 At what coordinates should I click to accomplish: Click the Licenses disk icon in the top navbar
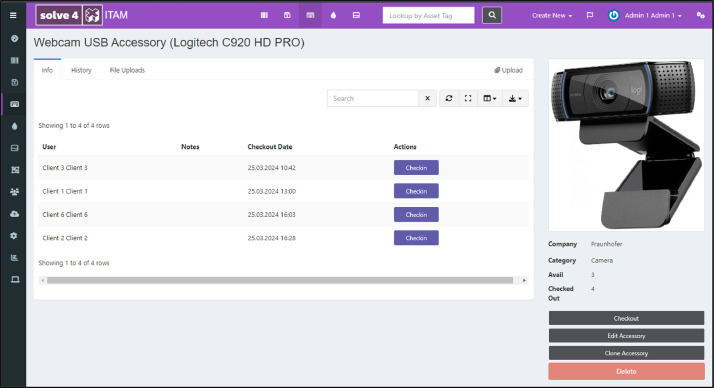coord(287,15)
